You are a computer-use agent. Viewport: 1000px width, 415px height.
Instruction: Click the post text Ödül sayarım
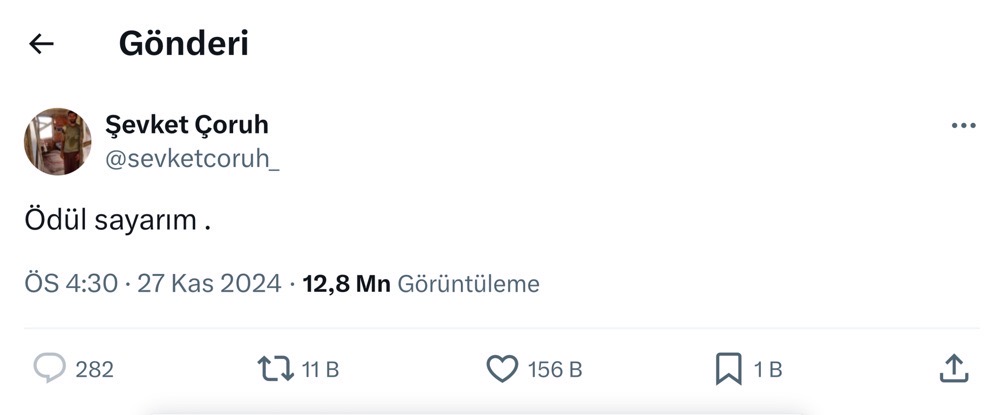[x=117, y=222]
